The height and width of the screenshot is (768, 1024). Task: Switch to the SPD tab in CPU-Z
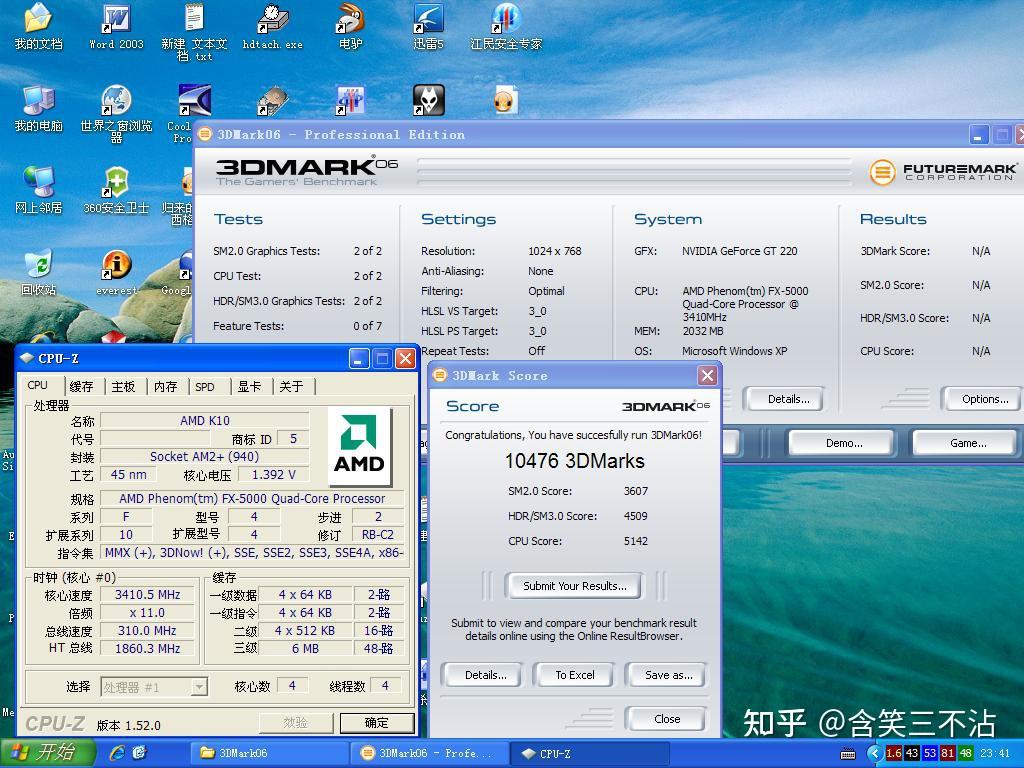(x=206, y=386)
